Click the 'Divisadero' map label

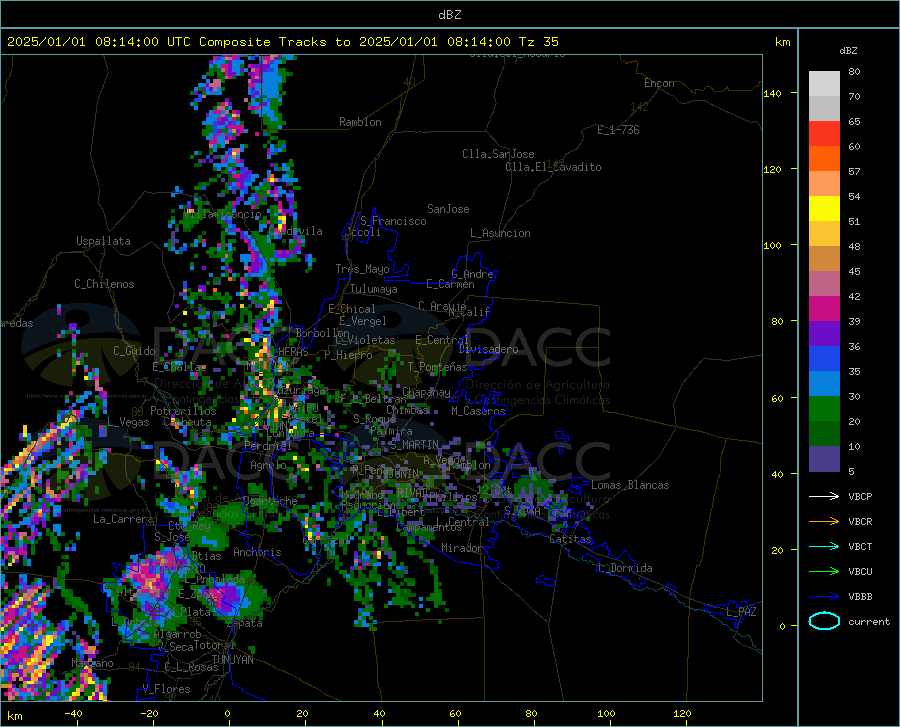click(488, 349)
